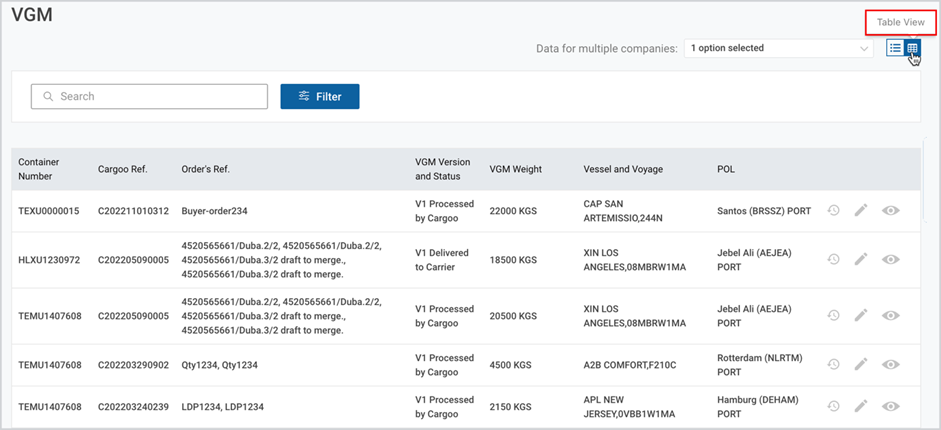Click the pencil icon for HLXU1230972

click(x=861, y=259)
